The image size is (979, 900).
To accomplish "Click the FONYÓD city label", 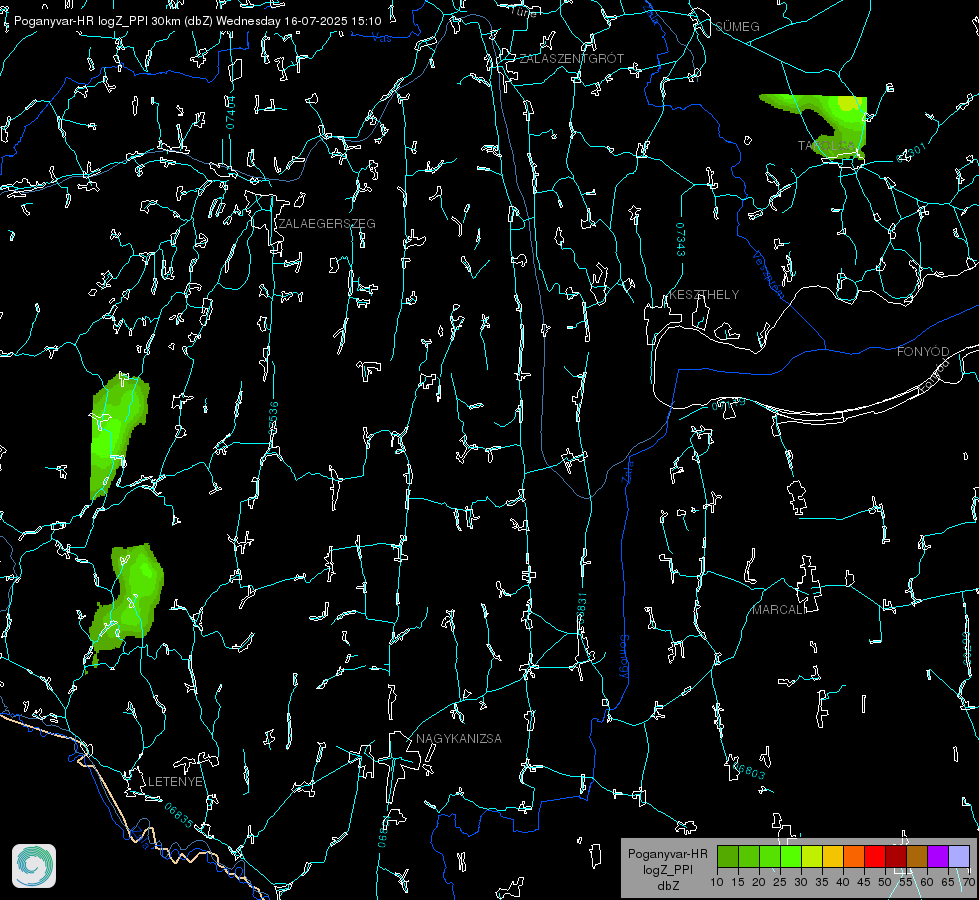I will pyautogui.click(x=923, y=352).
